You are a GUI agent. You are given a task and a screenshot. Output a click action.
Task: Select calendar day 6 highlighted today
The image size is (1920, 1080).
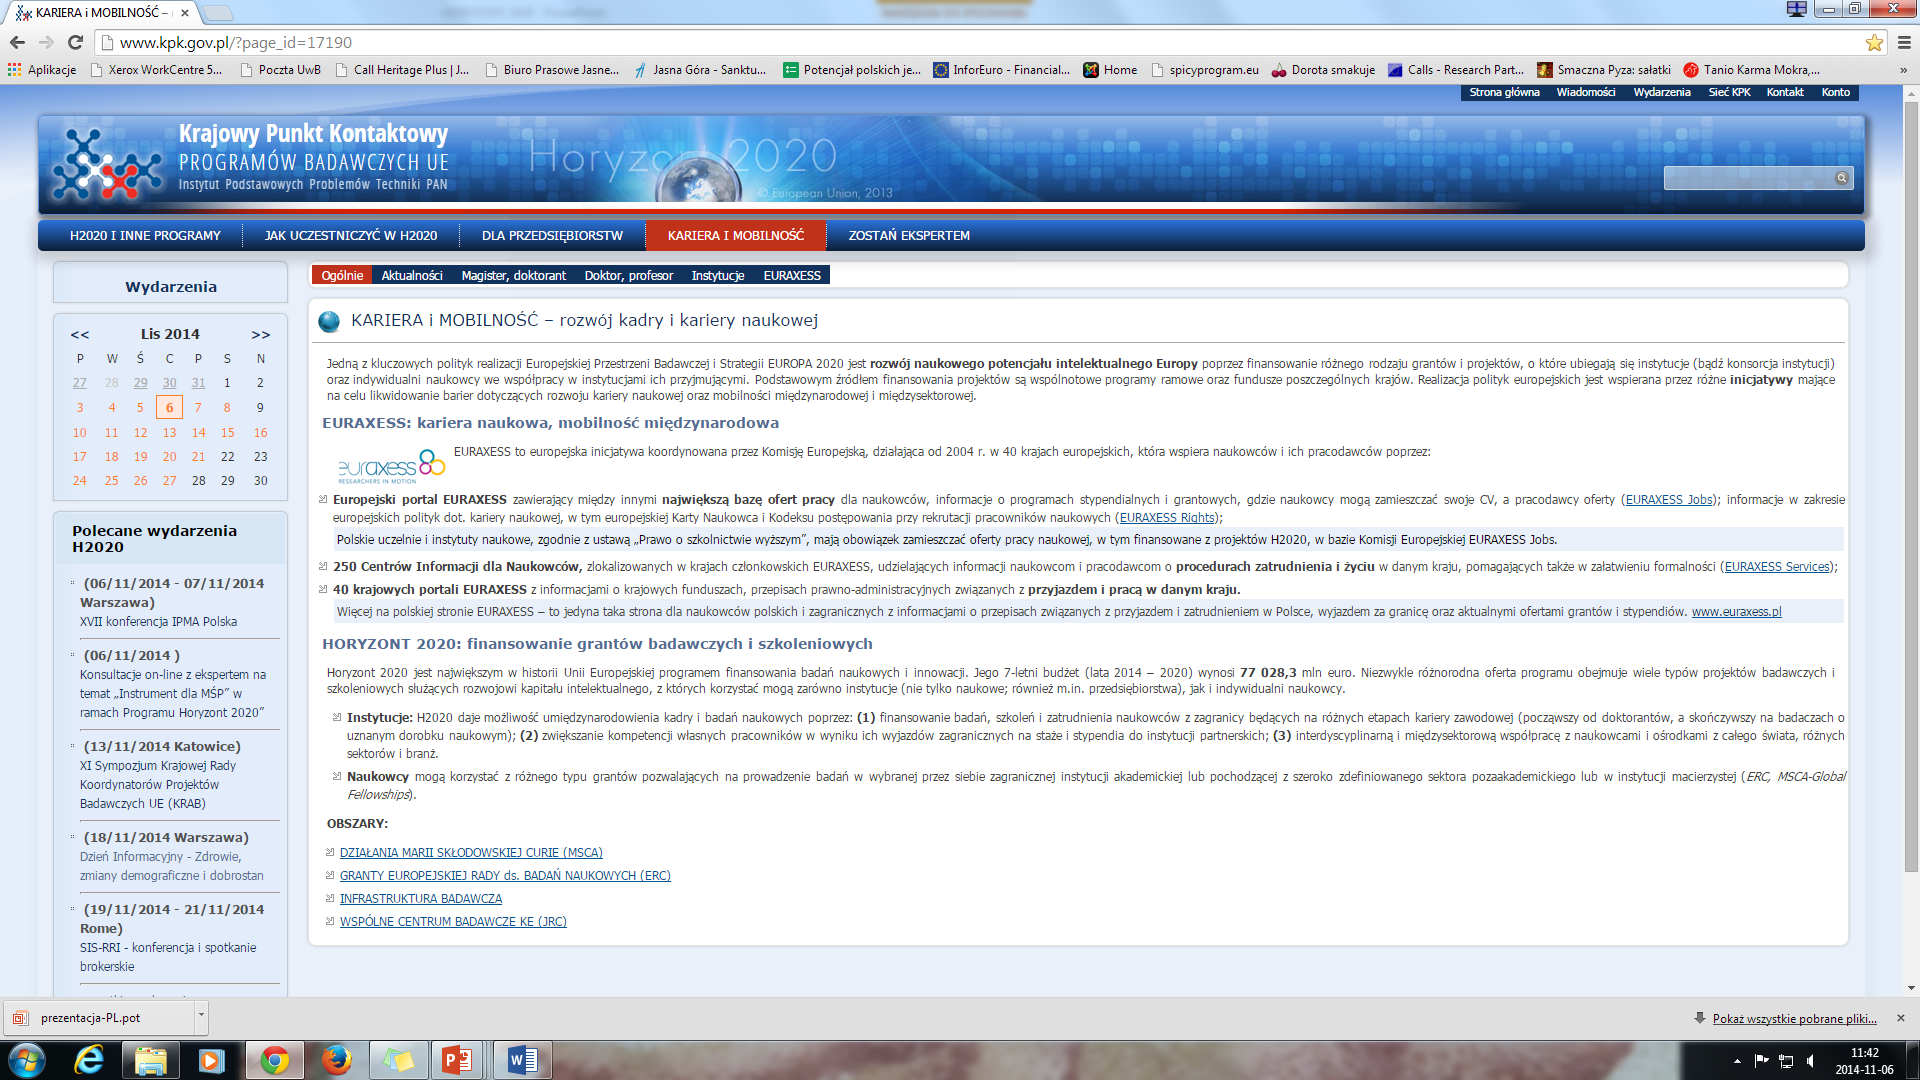pos(169,408)
